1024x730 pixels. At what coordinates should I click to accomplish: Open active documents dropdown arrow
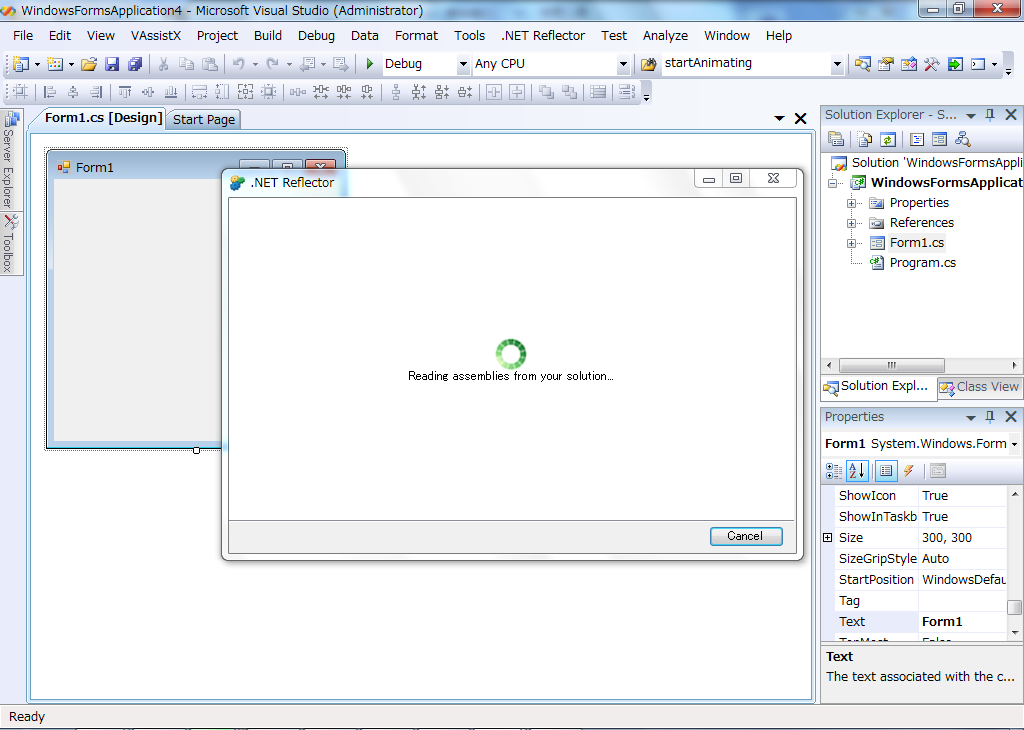[779, 118]
